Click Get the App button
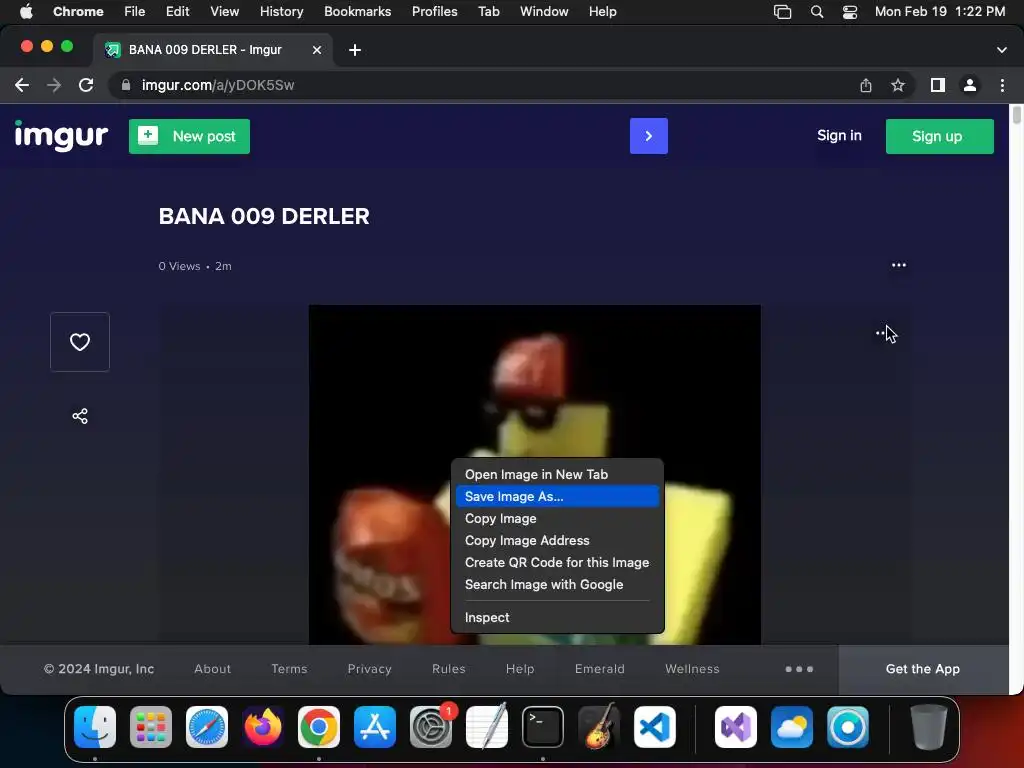This screenshot has height=768, width=1024. pyautogui.click(x=923, y=669)
